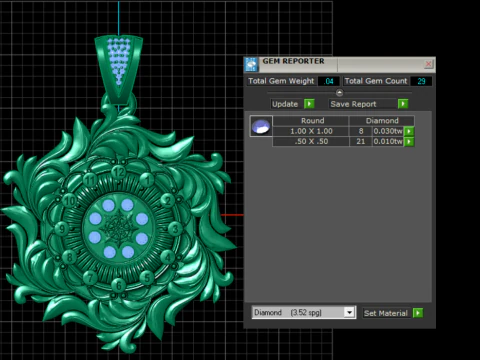
Task: Click the 0.010tw weight cell
Action: (388, 142)
